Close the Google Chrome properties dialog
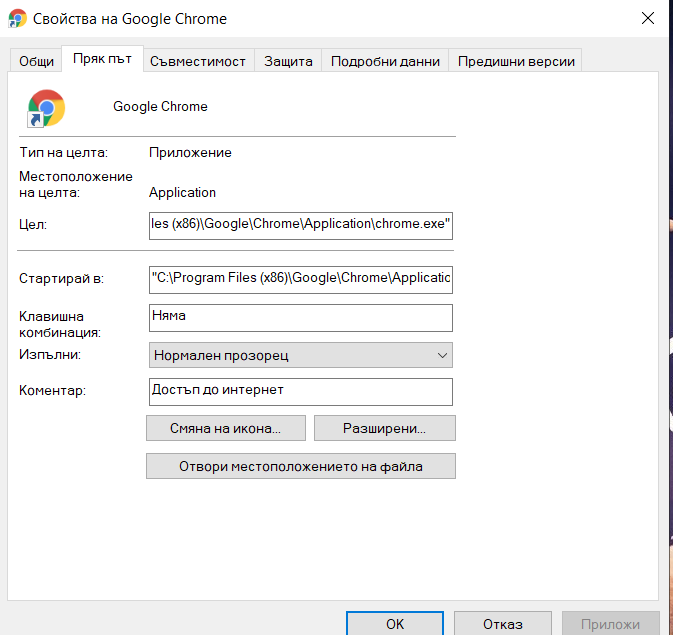Viewport: 673px width, 635px height. coord(648,18)
